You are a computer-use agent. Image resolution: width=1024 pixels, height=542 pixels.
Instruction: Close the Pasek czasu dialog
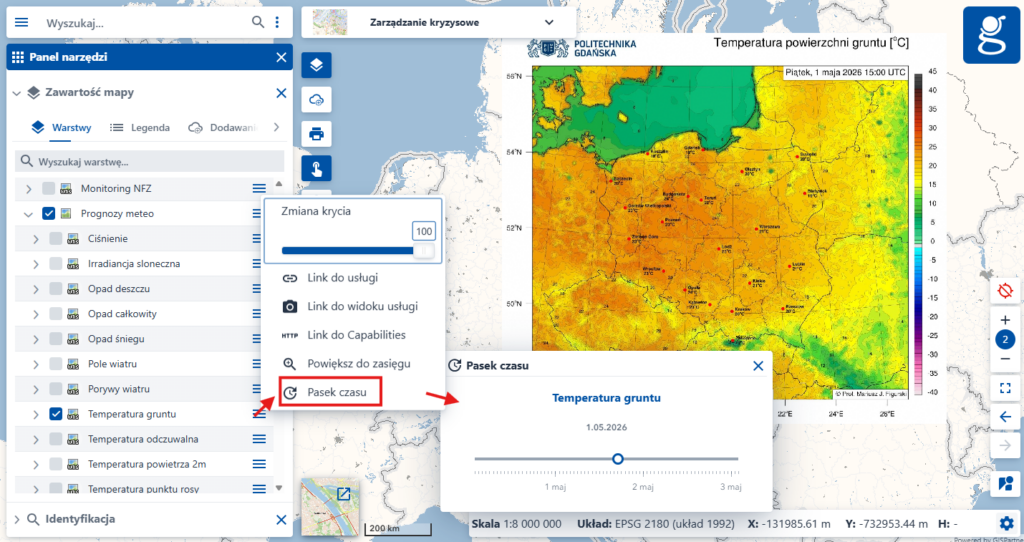tap(758, 366)
